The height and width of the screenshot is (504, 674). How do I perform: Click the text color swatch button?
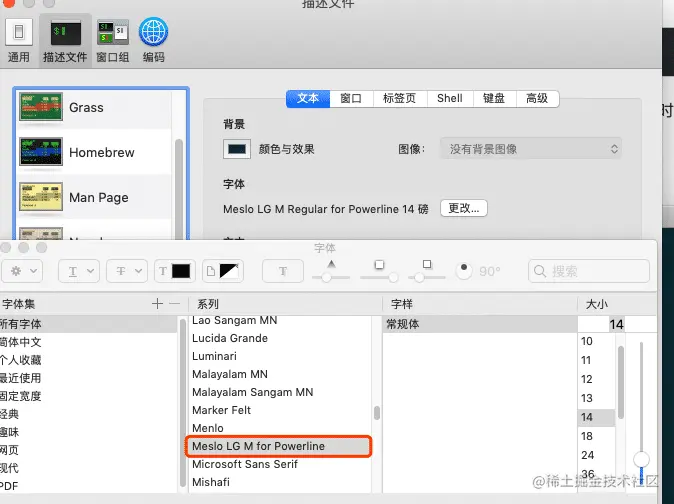[x=175, y=271]
